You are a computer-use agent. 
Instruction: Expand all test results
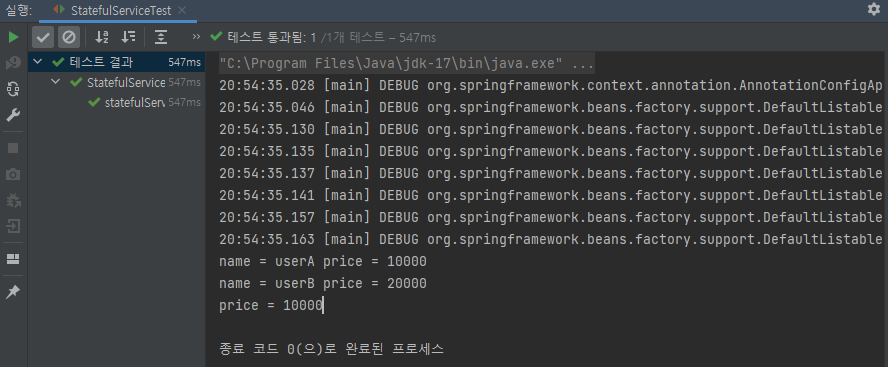[x=161, y=37]
